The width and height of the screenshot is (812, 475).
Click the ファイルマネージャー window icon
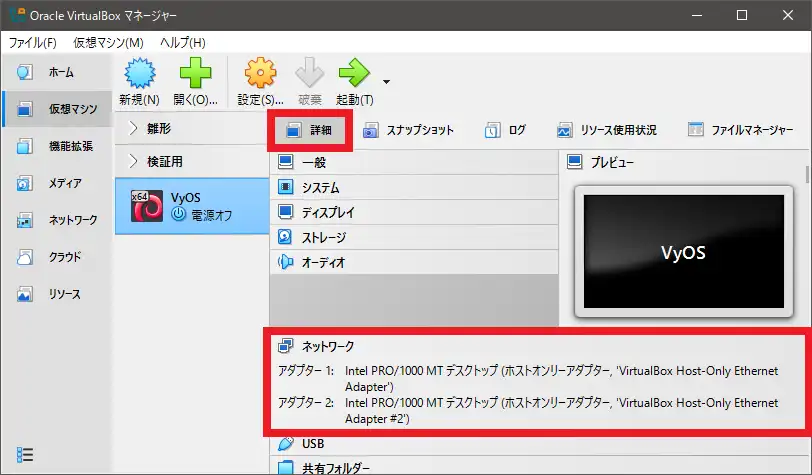pos(695,129)
